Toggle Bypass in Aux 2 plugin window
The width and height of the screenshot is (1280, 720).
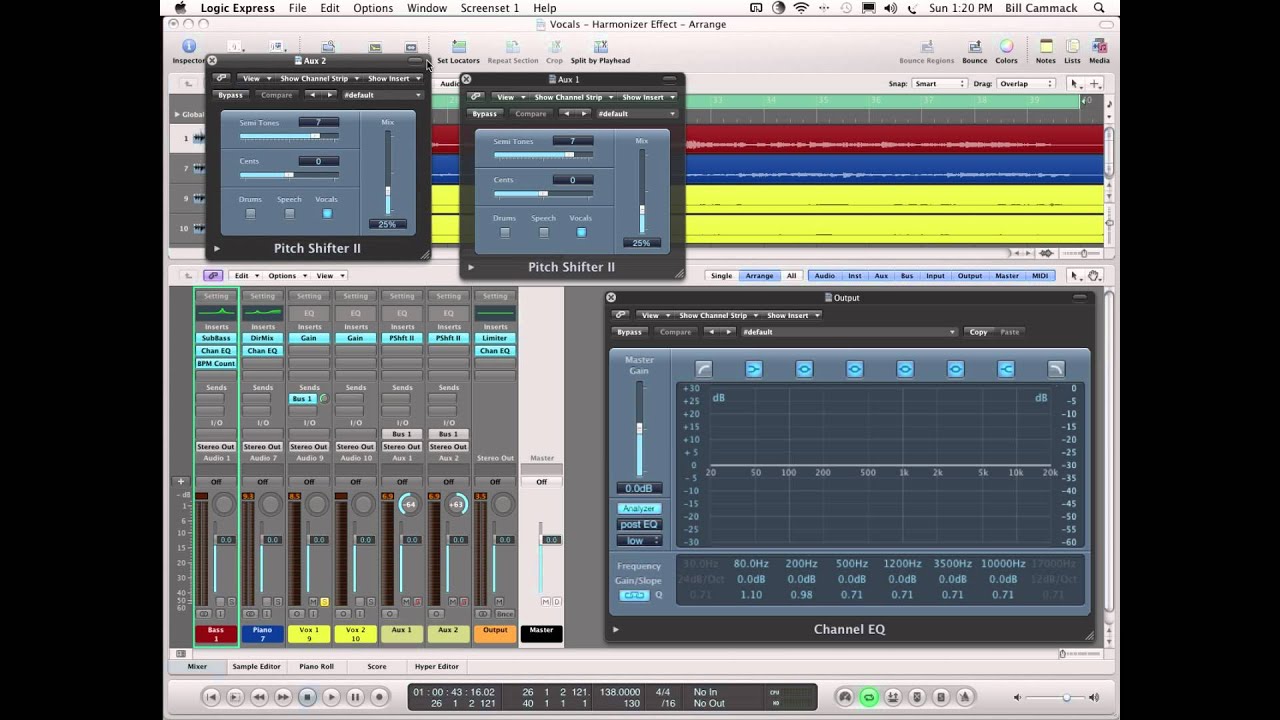(230, 95)
